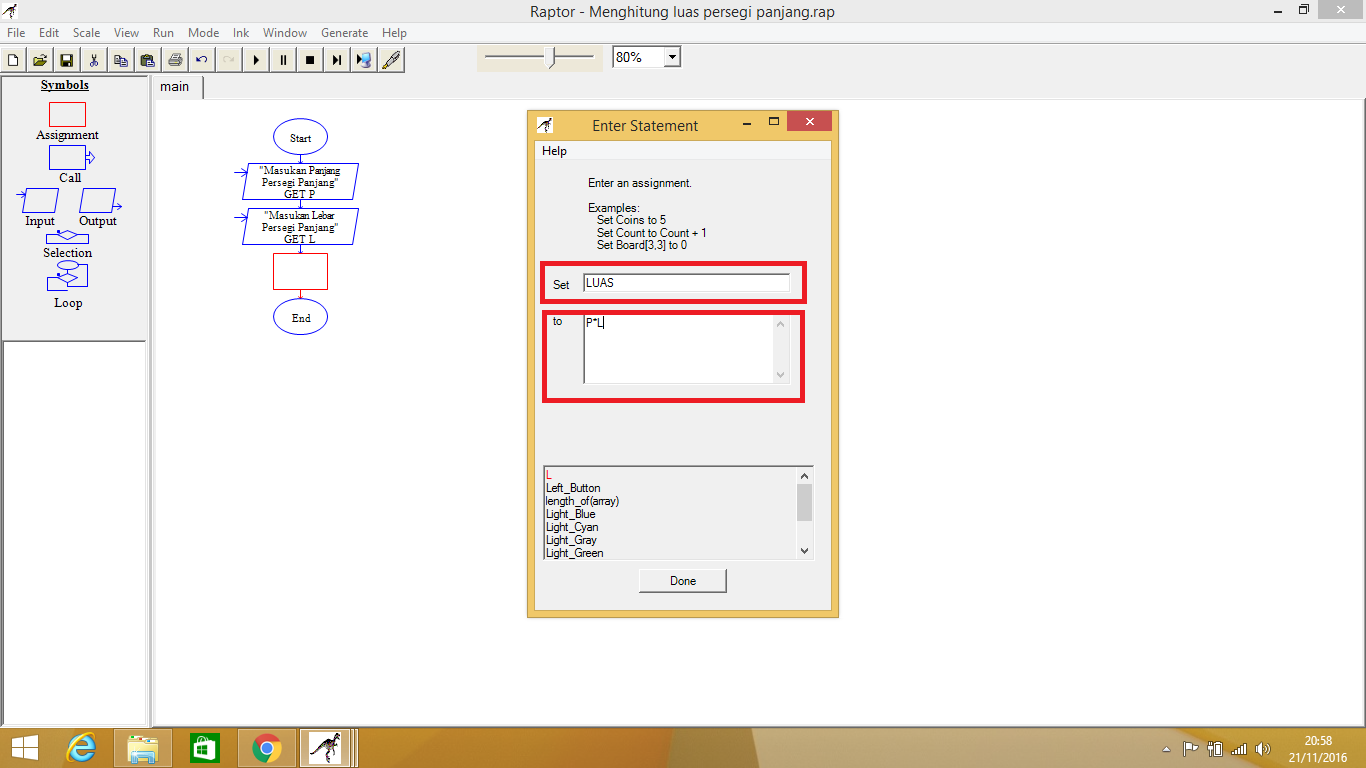Switch to the main tab
This screenshot has height=768, width=1366.
click(x=176, y=87)
